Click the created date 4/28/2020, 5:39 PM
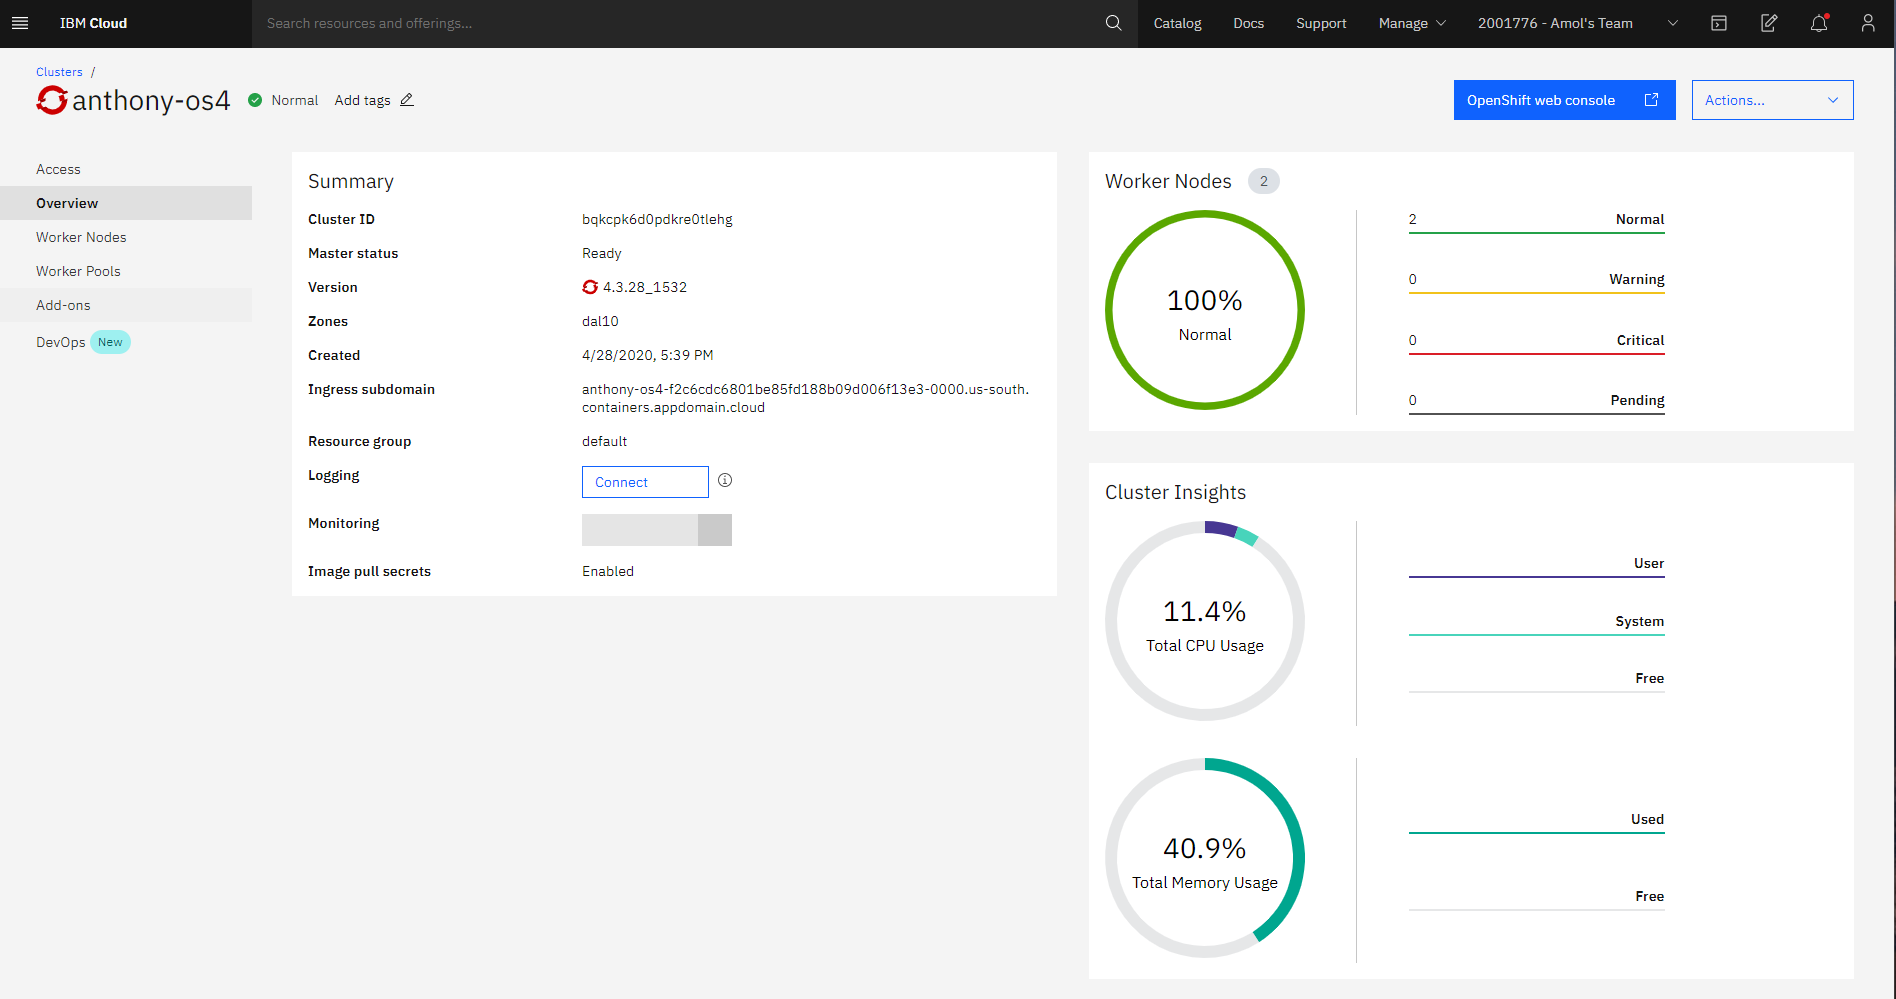 (648, 355)
